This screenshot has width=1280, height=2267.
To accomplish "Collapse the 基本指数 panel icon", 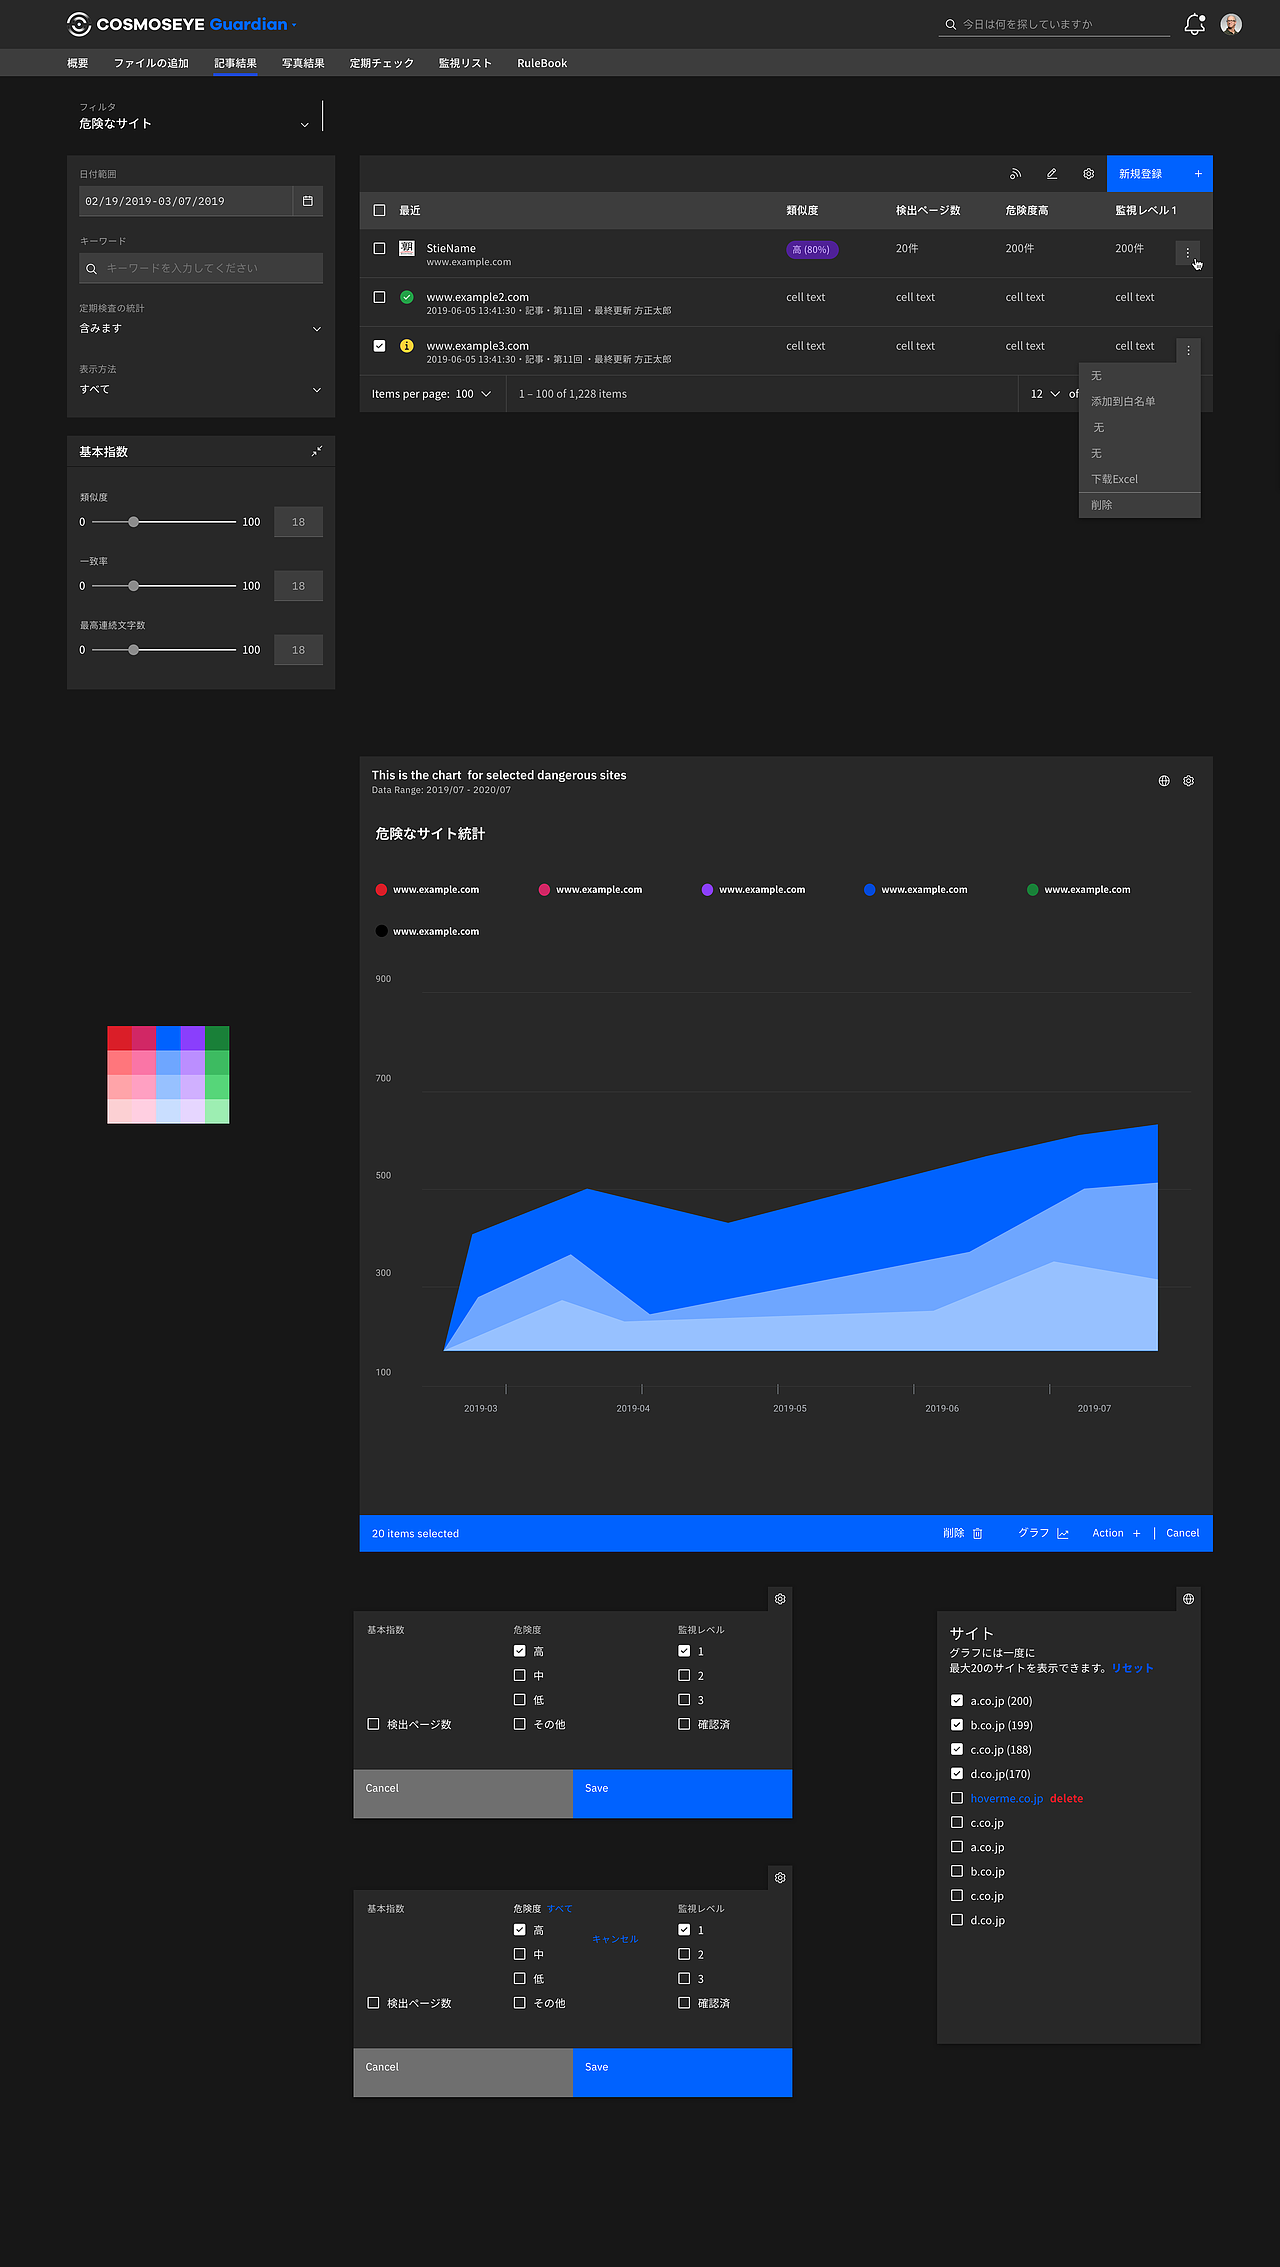I will click(x=317, y=452).
